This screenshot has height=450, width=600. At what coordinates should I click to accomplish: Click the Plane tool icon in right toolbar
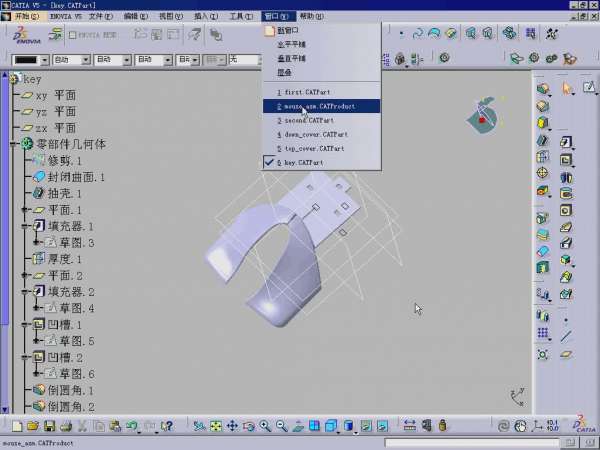coord(566,355)
